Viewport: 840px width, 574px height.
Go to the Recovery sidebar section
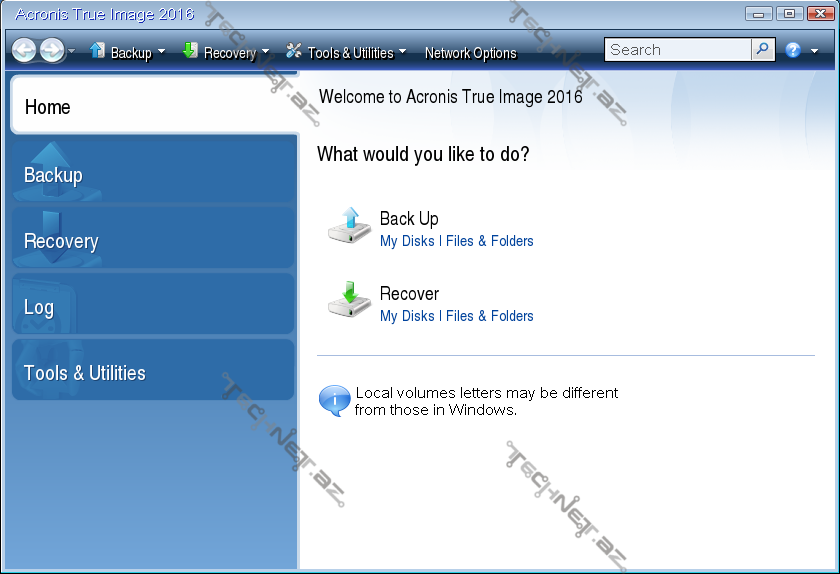[153, 241]
